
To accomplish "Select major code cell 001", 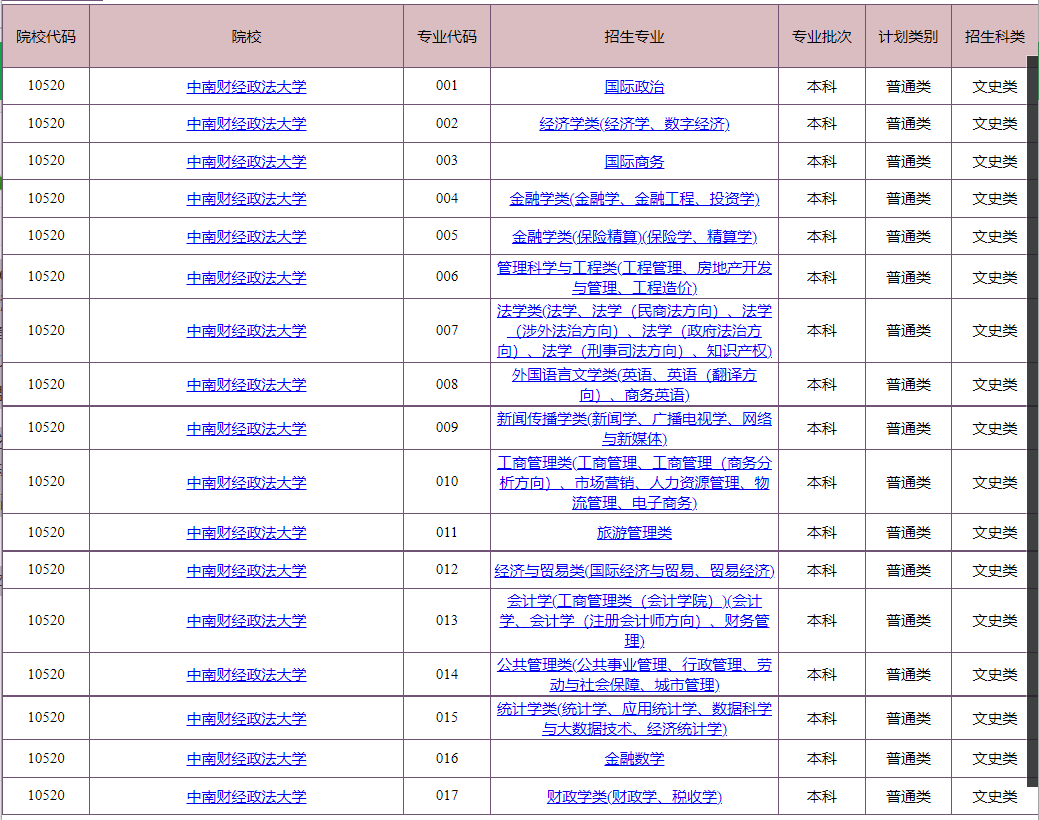I will coord(447,86).
